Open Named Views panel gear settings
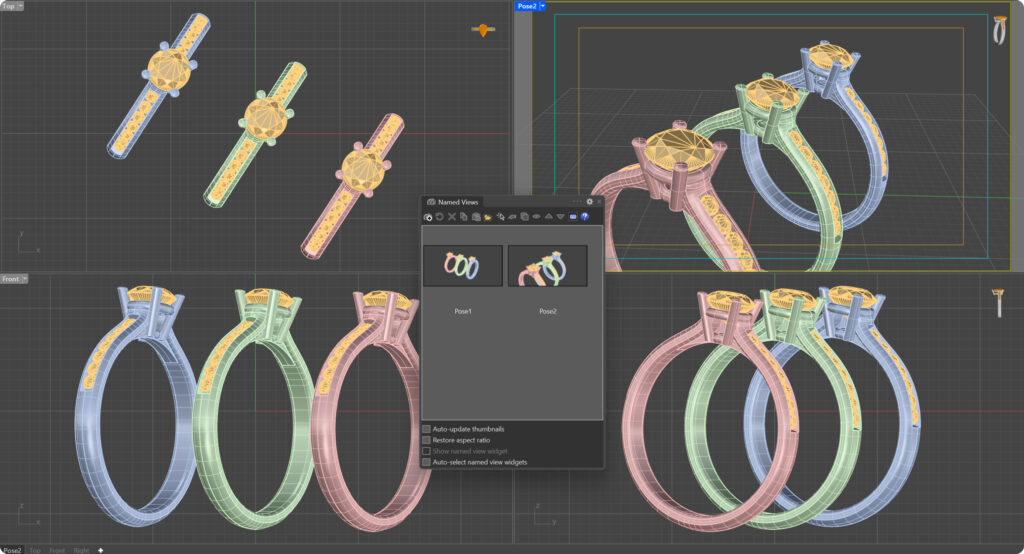The width and height of the screenshot is (1024, 554). pyautogui.click(x=590, y=201)
